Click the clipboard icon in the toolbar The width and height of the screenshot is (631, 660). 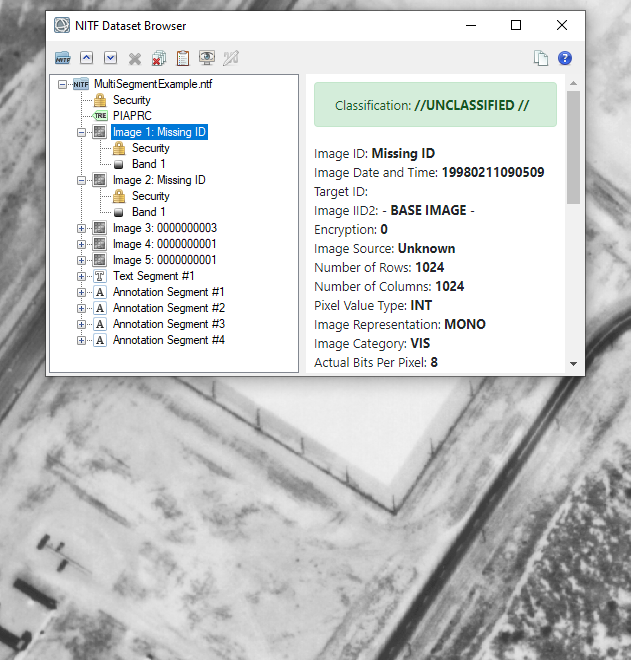(182, 59)
